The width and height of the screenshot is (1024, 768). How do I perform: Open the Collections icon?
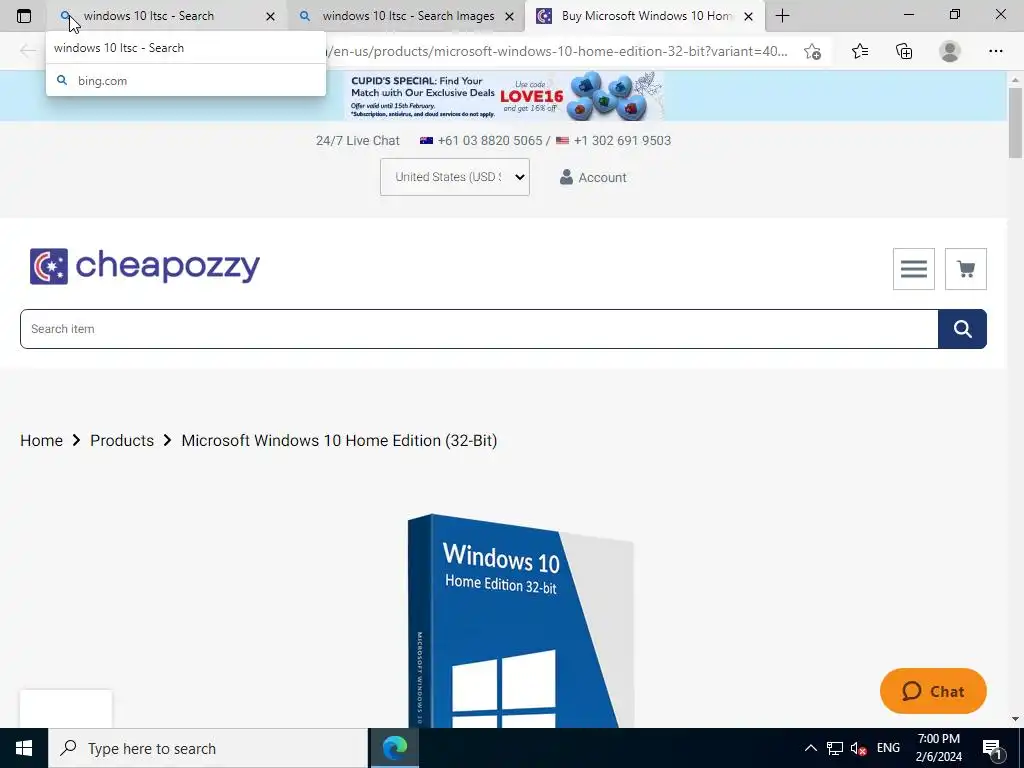(x=904, y=51)
